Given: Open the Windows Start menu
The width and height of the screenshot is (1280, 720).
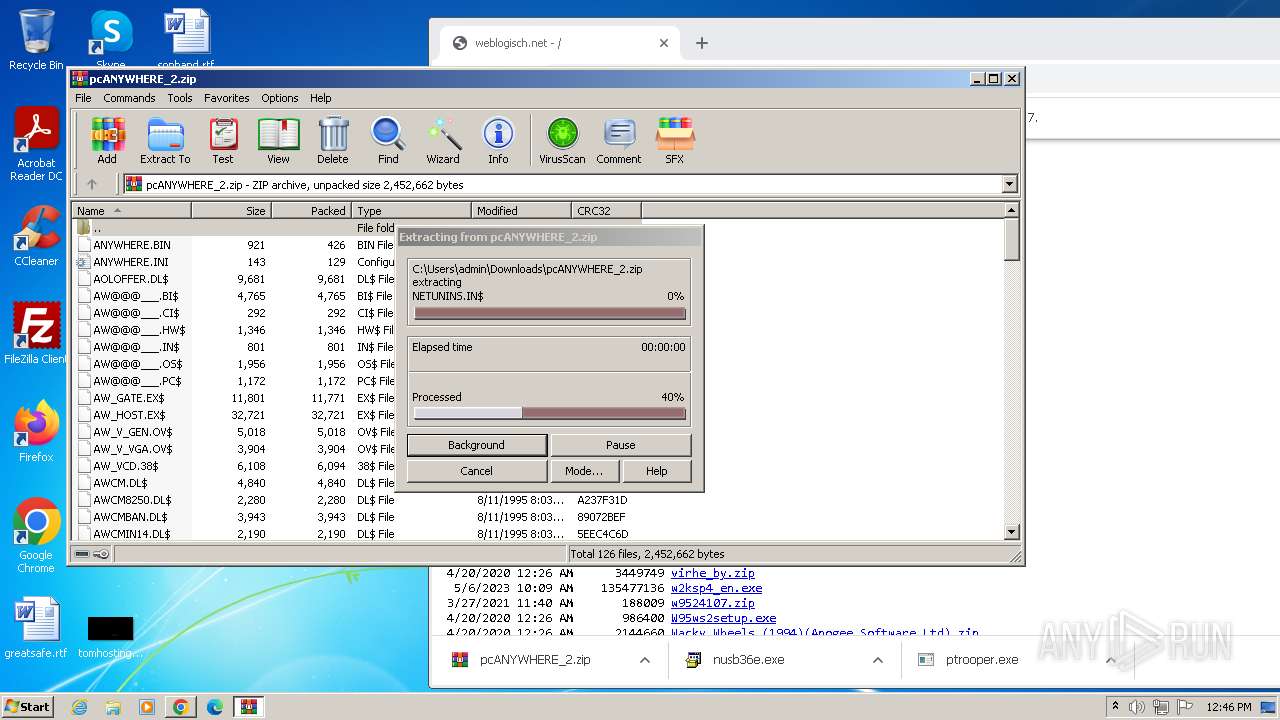Looking at the screenshot, I should tap(28, 707).
